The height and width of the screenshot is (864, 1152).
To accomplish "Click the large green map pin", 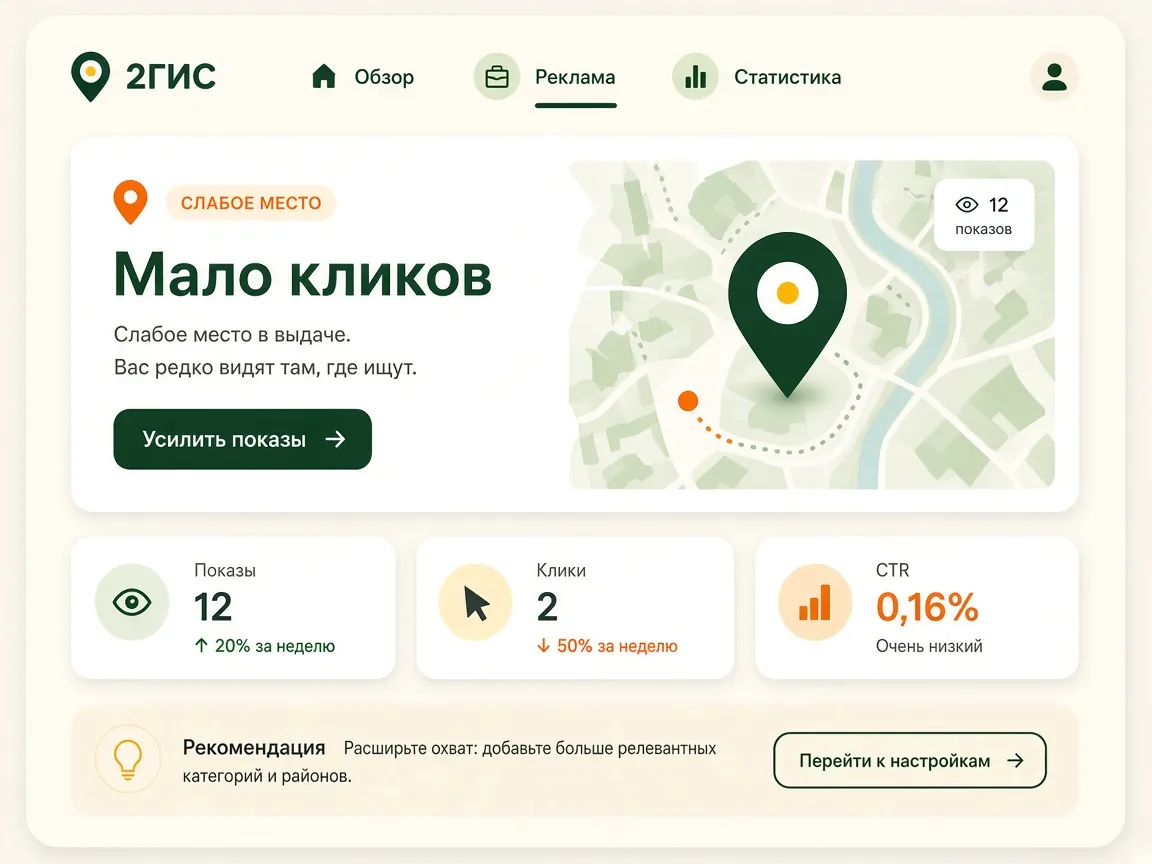I will pos(788,314).
